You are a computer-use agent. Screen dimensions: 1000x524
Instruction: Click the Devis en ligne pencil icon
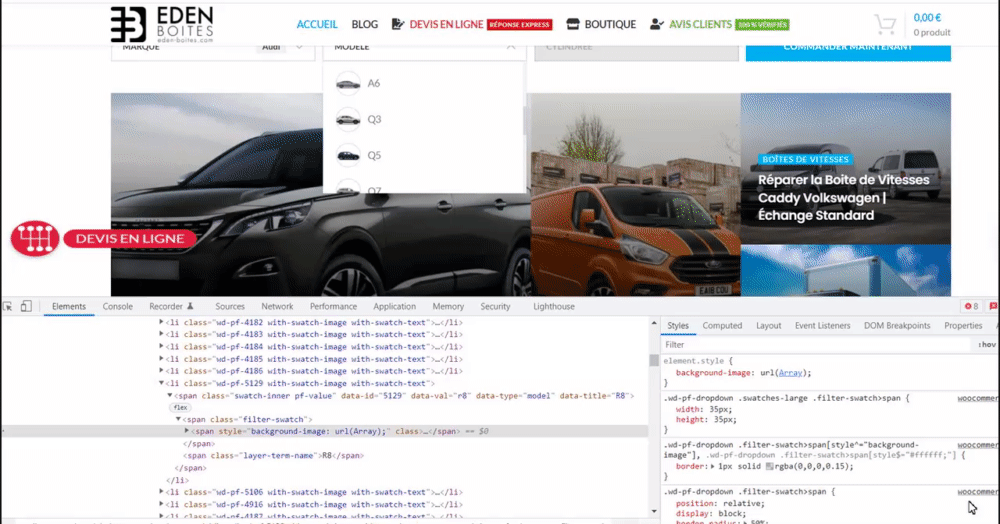click(398, 24)
